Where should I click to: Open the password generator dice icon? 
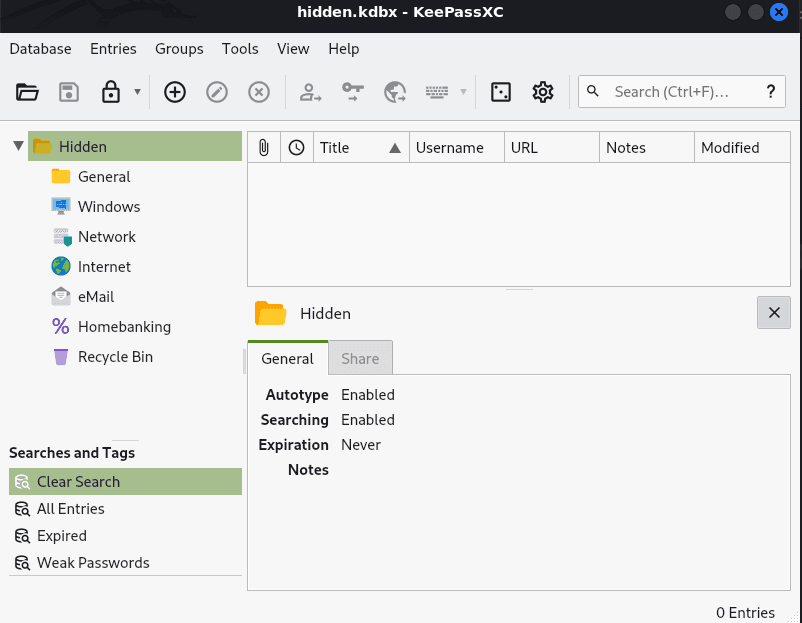pyautogui.click(x=501, y=92)
